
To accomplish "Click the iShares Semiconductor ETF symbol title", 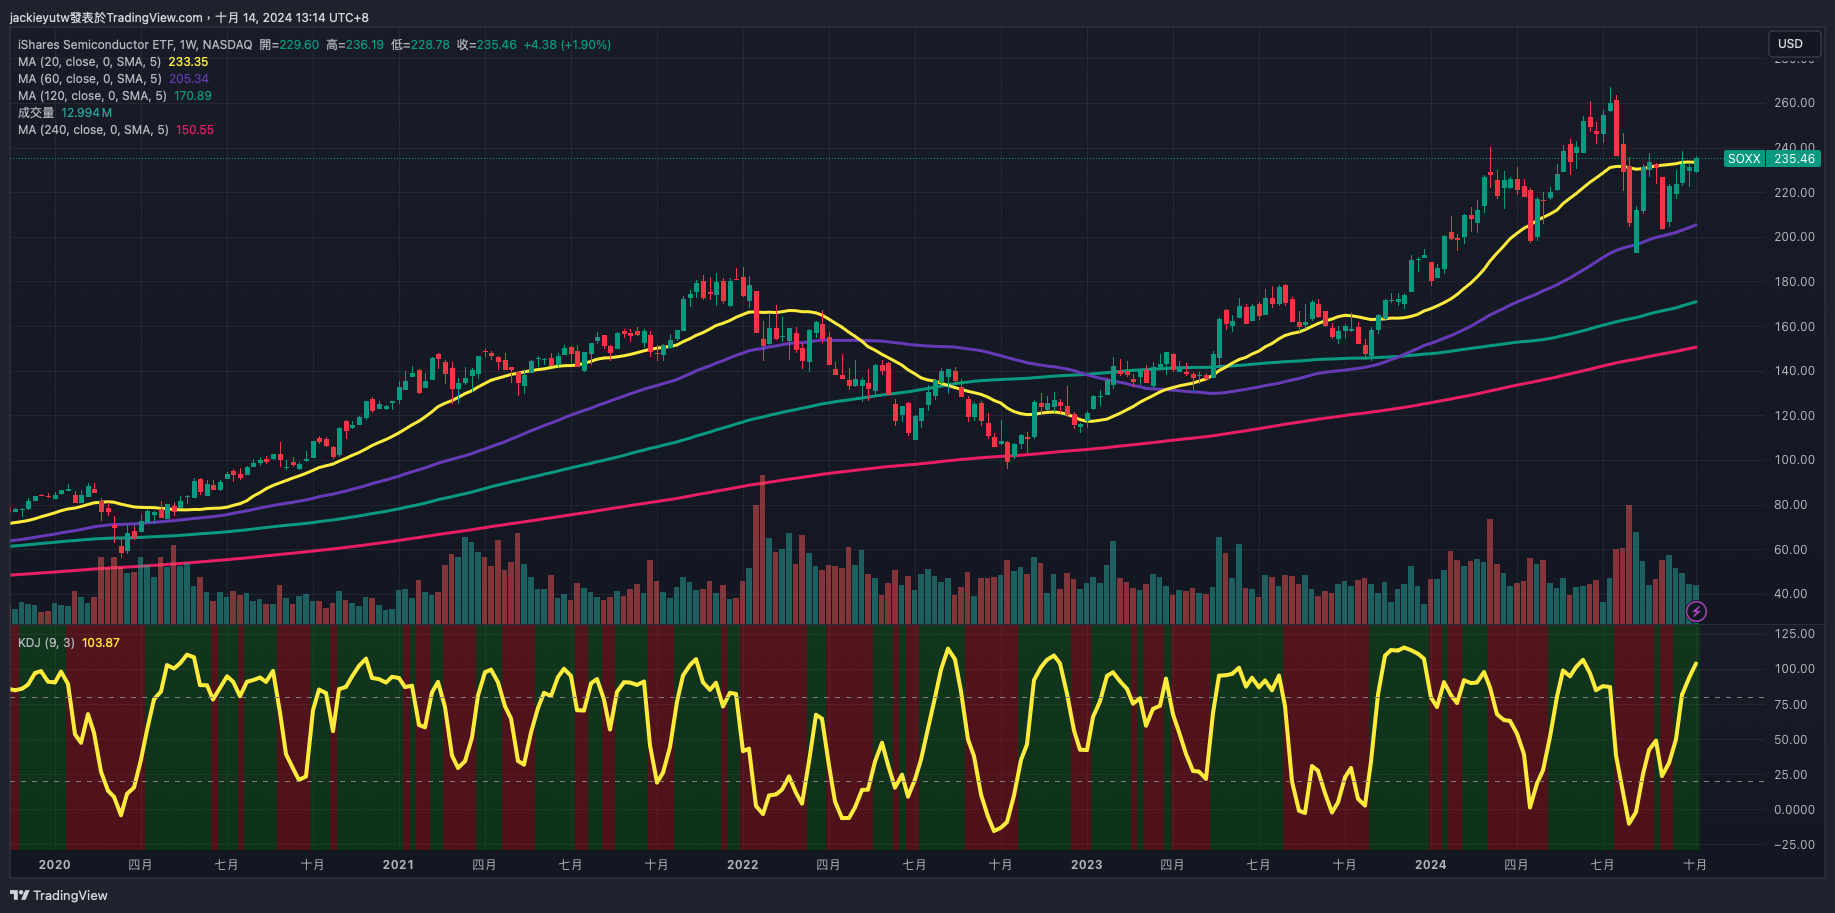I will coord(134,45).
